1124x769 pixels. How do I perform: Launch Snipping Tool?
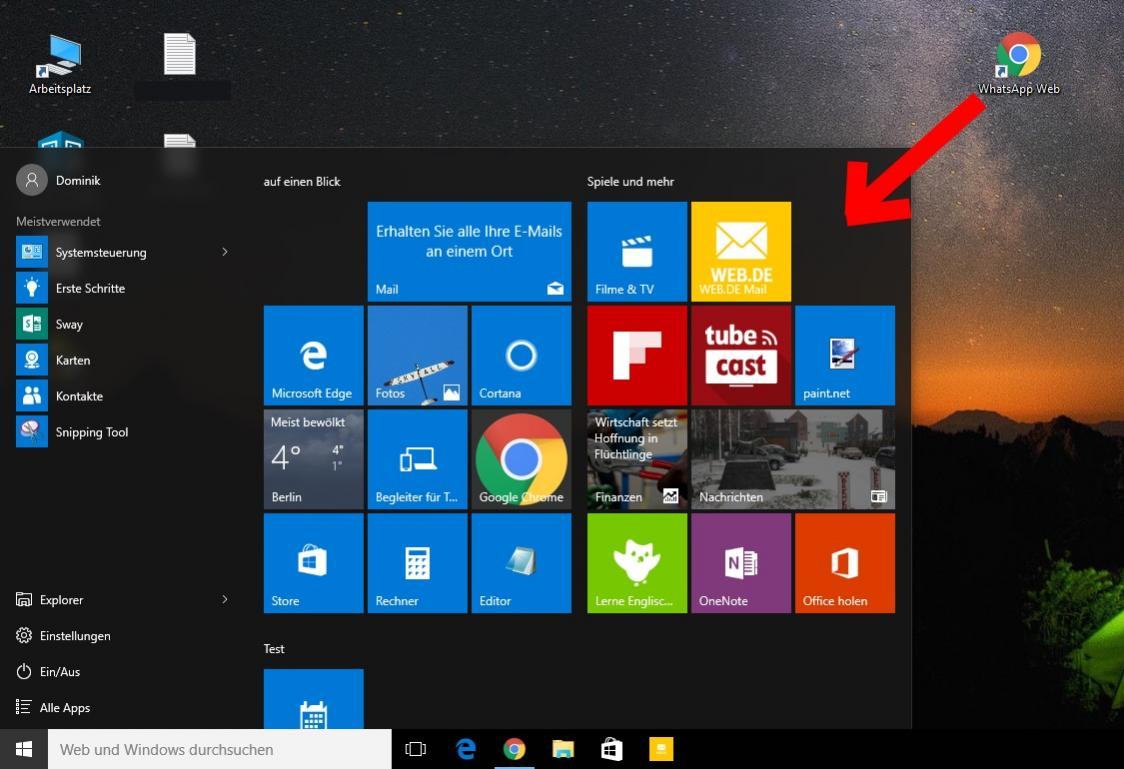[122, 431]
